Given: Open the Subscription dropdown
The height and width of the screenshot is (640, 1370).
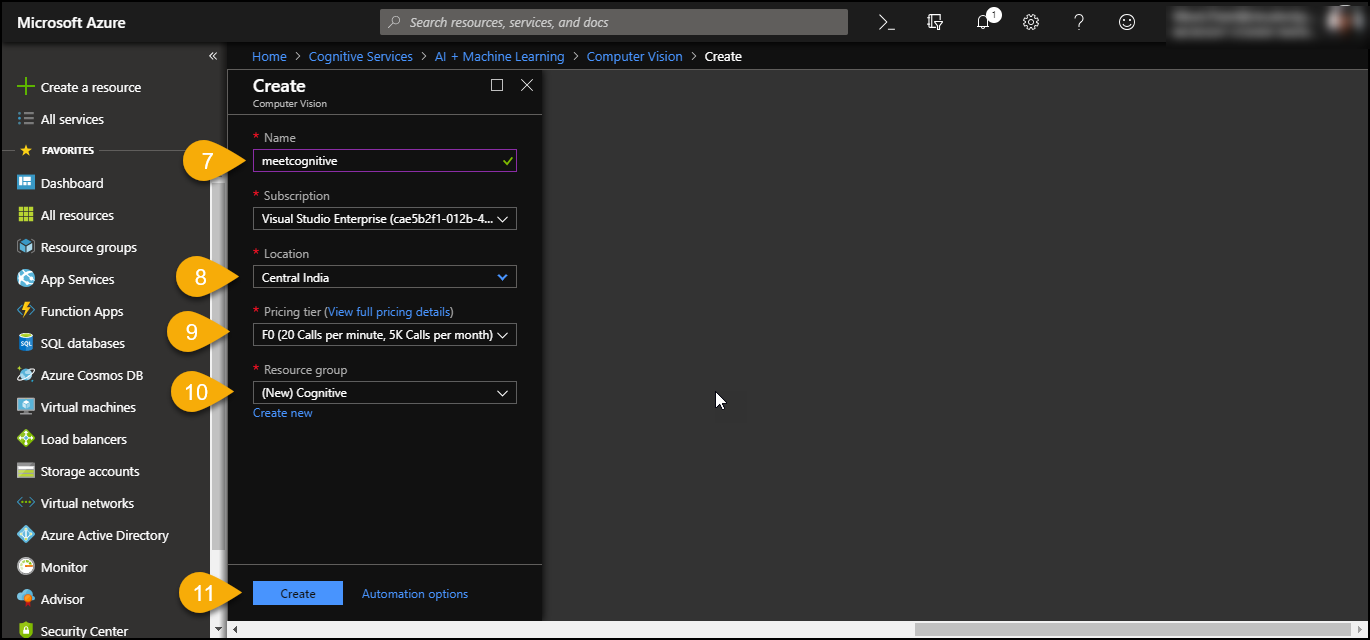Looking at the screenshot, I should (385, 218).
